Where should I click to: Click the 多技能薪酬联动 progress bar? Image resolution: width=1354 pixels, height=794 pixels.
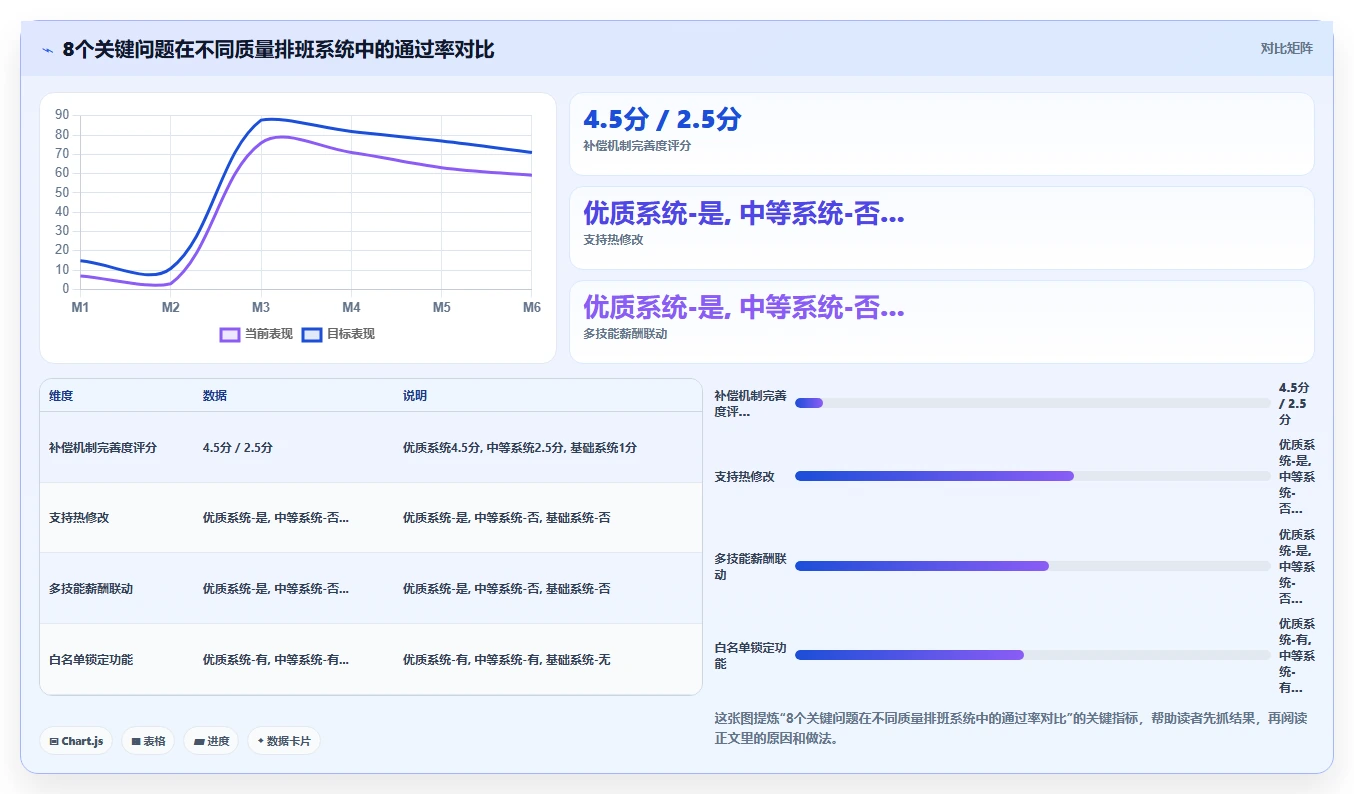coord(1032,566)
